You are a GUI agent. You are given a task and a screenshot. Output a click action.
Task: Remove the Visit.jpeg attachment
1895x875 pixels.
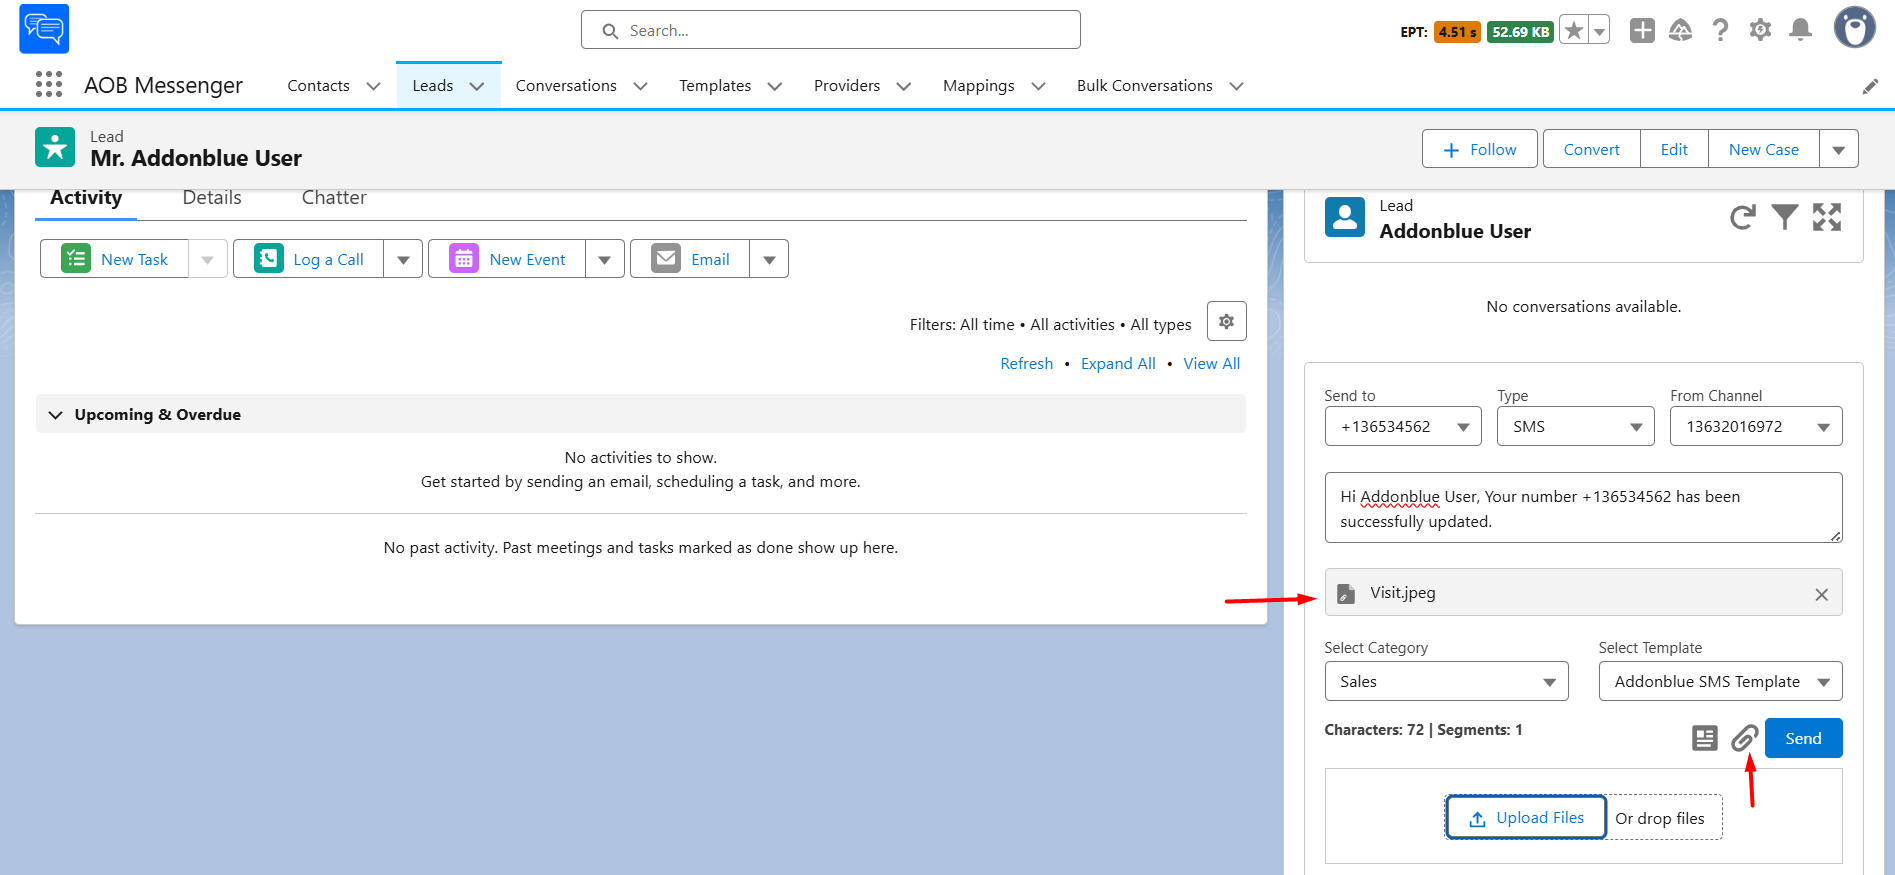click(x=1821, y=595)
